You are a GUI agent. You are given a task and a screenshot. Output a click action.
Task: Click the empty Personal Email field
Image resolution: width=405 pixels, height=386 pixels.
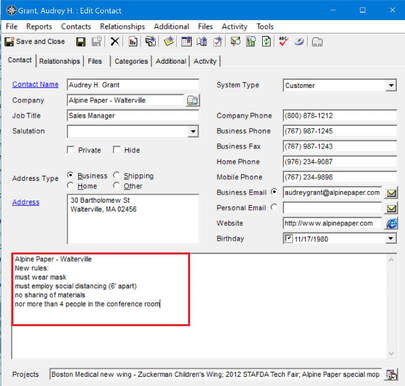(x=332, y=208)
